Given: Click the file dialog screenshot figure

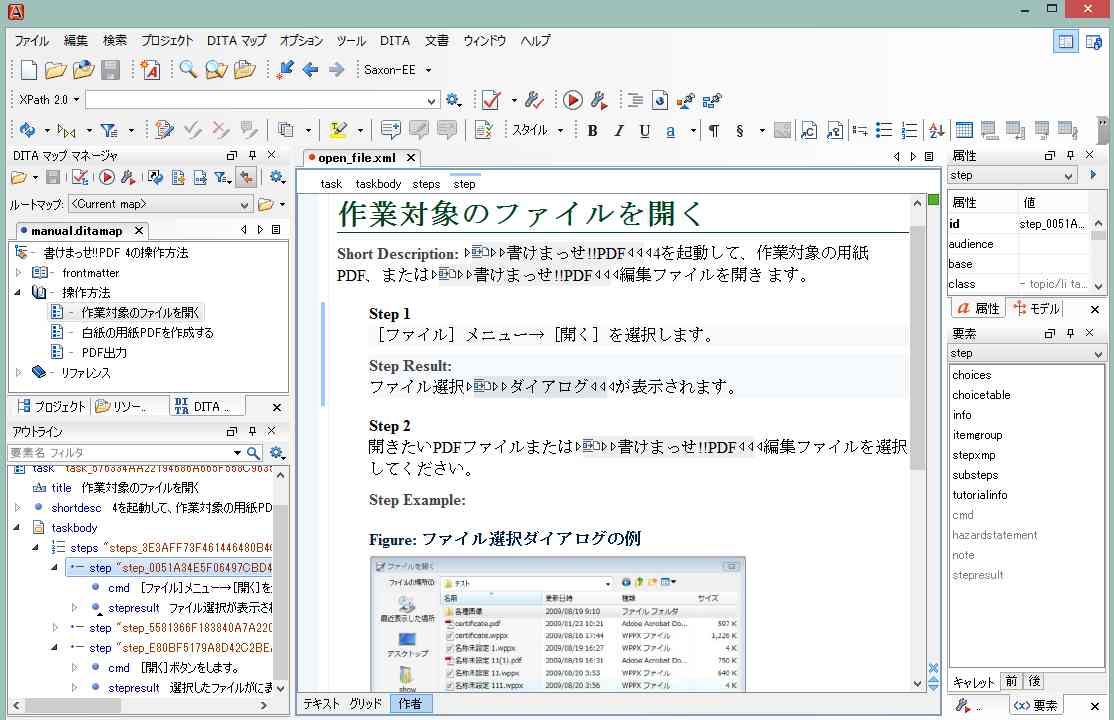Looking at the screenshot, I should [557, 624].
